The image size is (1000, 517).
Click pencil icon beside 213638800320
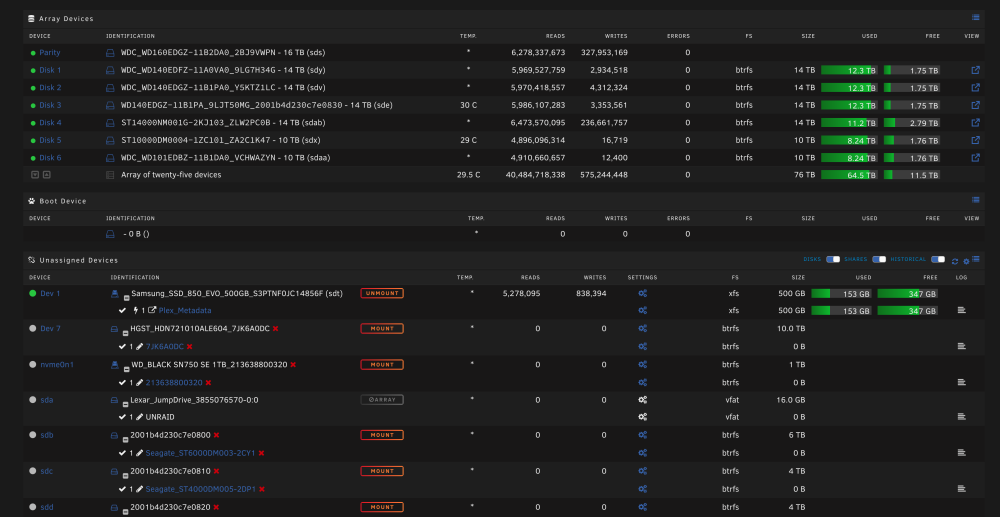tap(140, 382)
